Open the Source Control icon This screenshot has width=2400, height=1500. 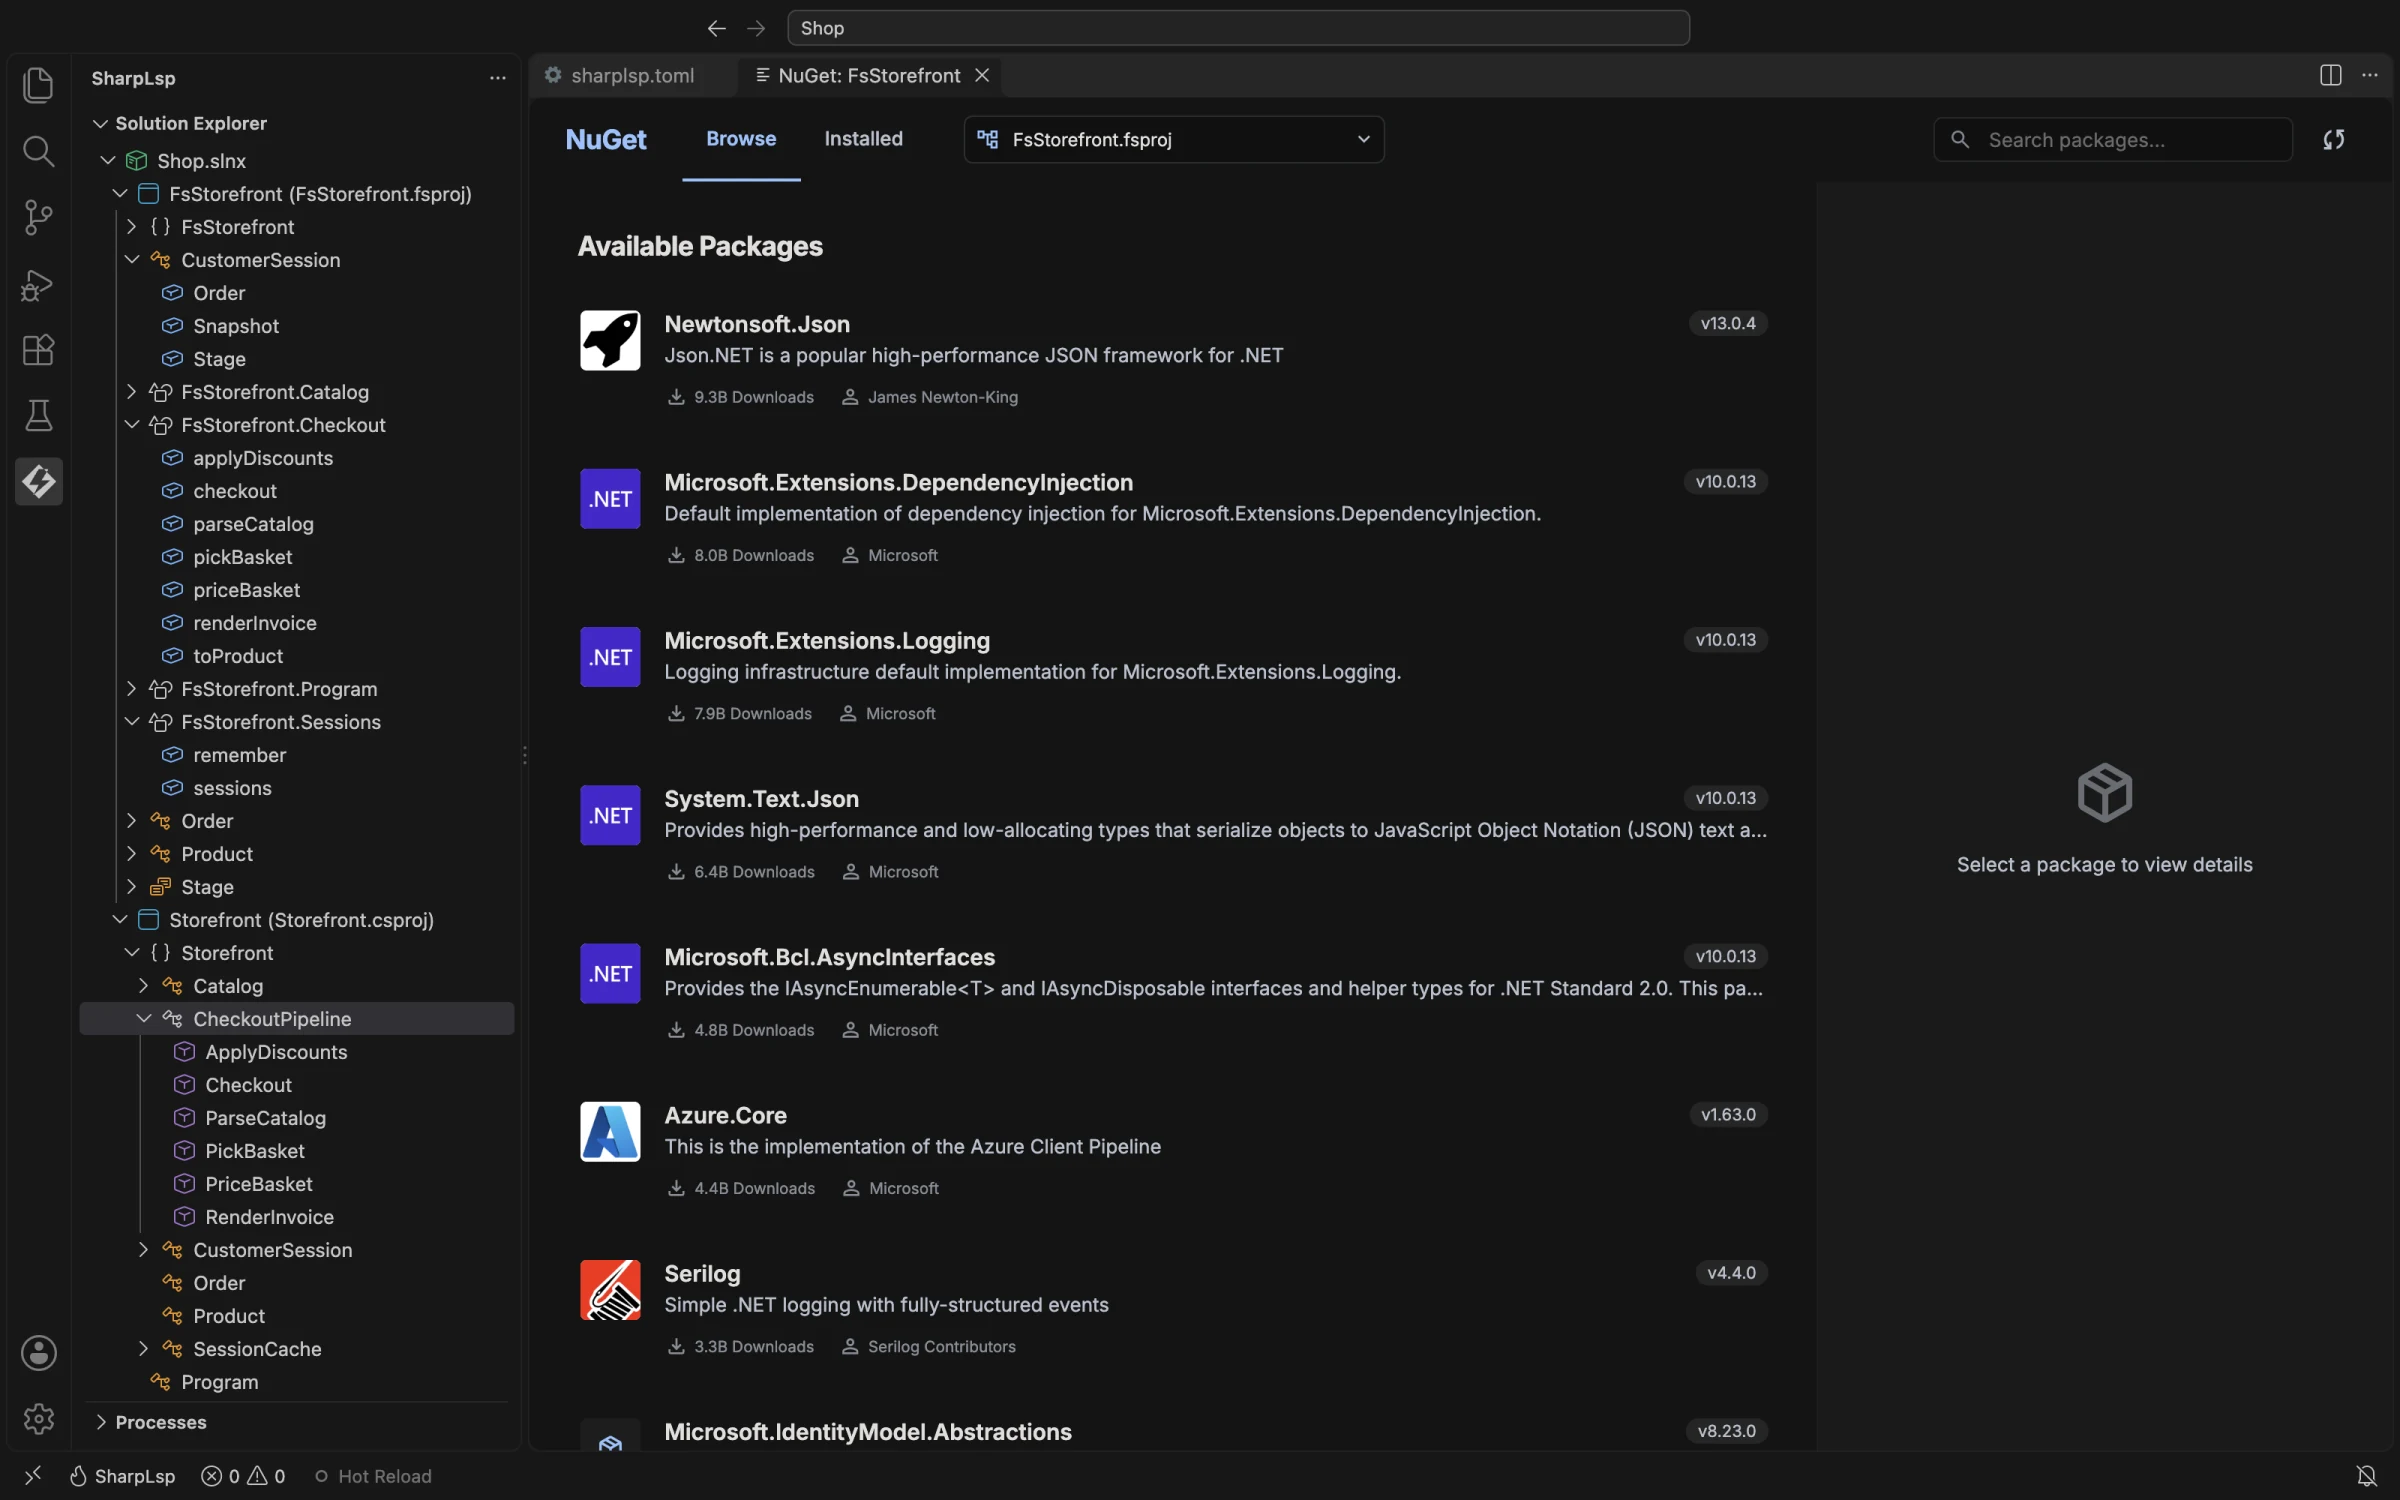38,217
